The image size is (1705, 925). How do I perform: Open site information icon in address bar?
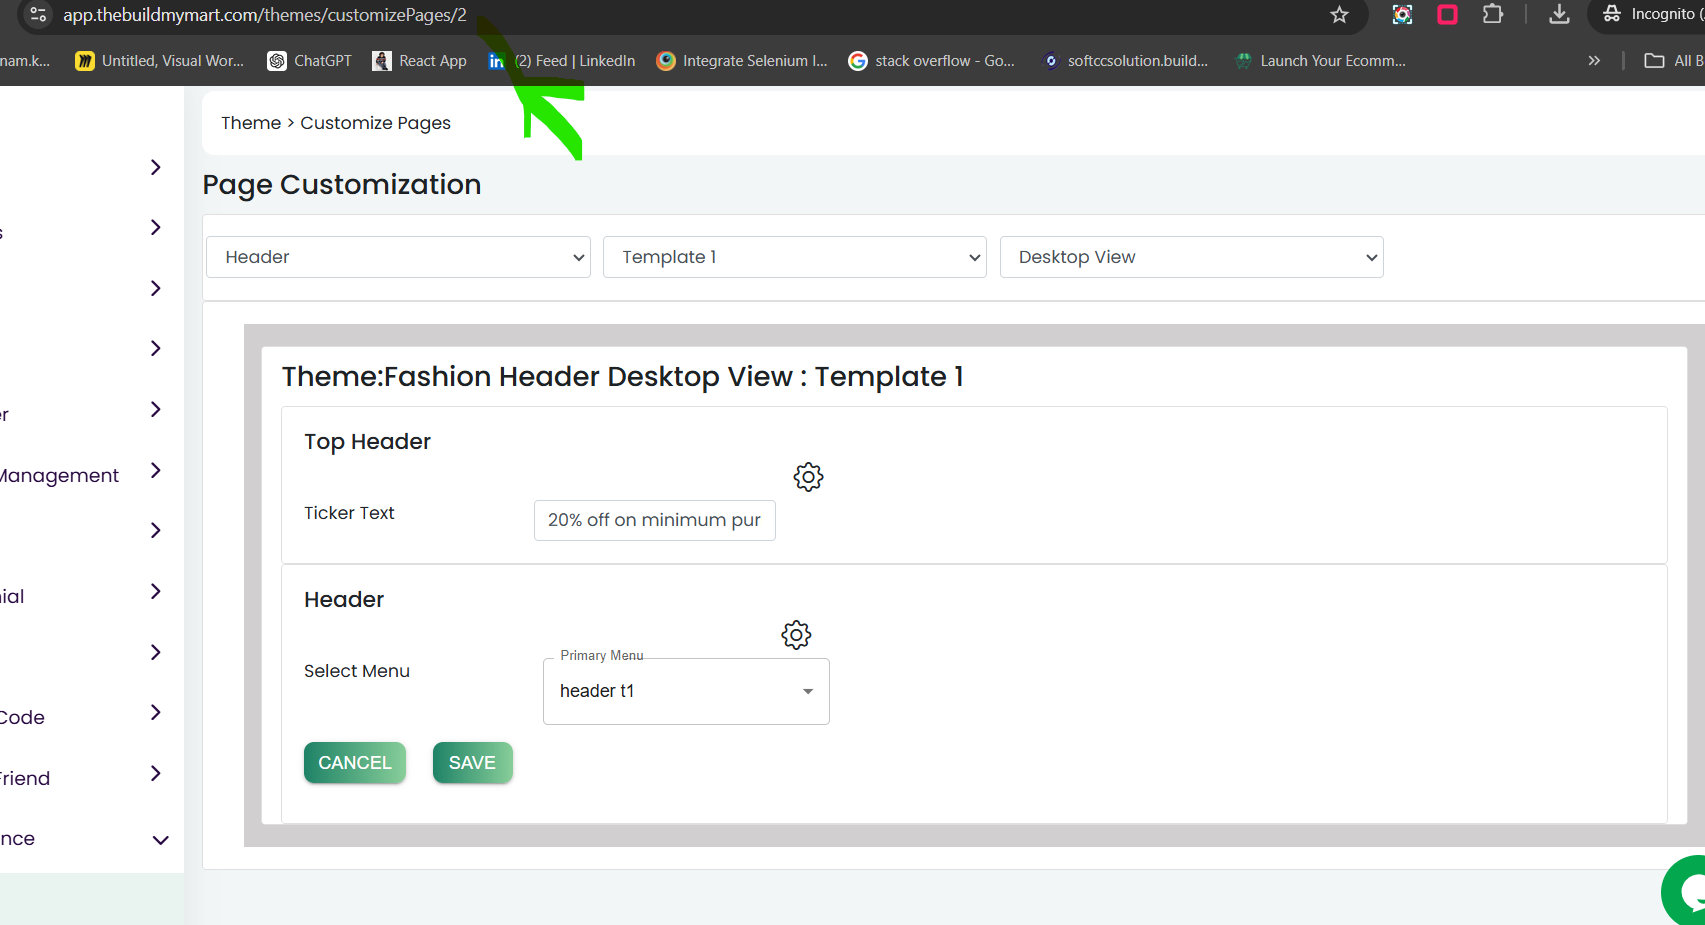pyautogui.click(x=38, y=14)
